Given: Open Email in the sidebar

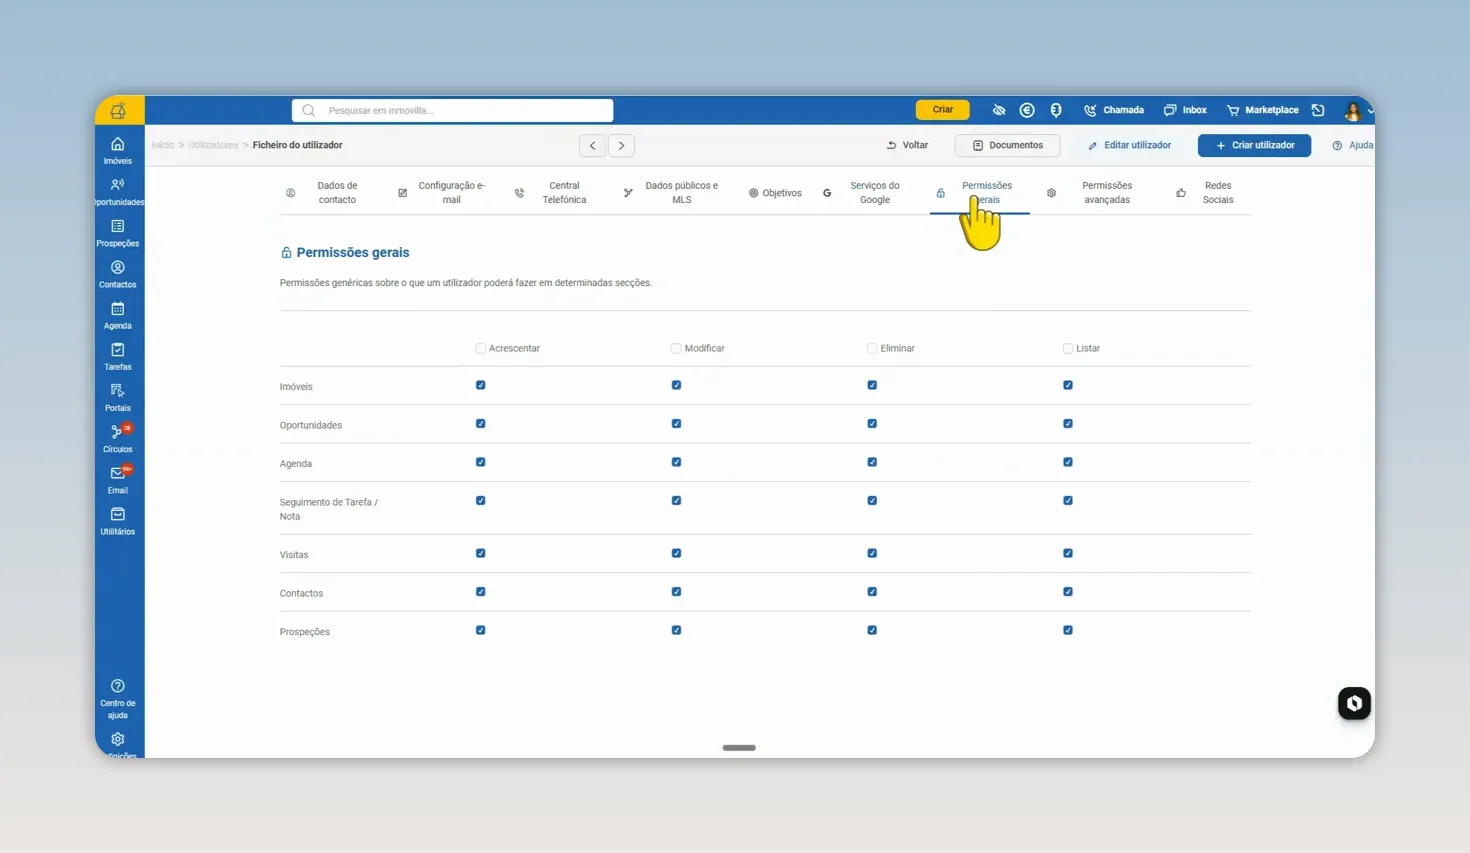Looking at the screenshot, I should click(x=118, y=480).
